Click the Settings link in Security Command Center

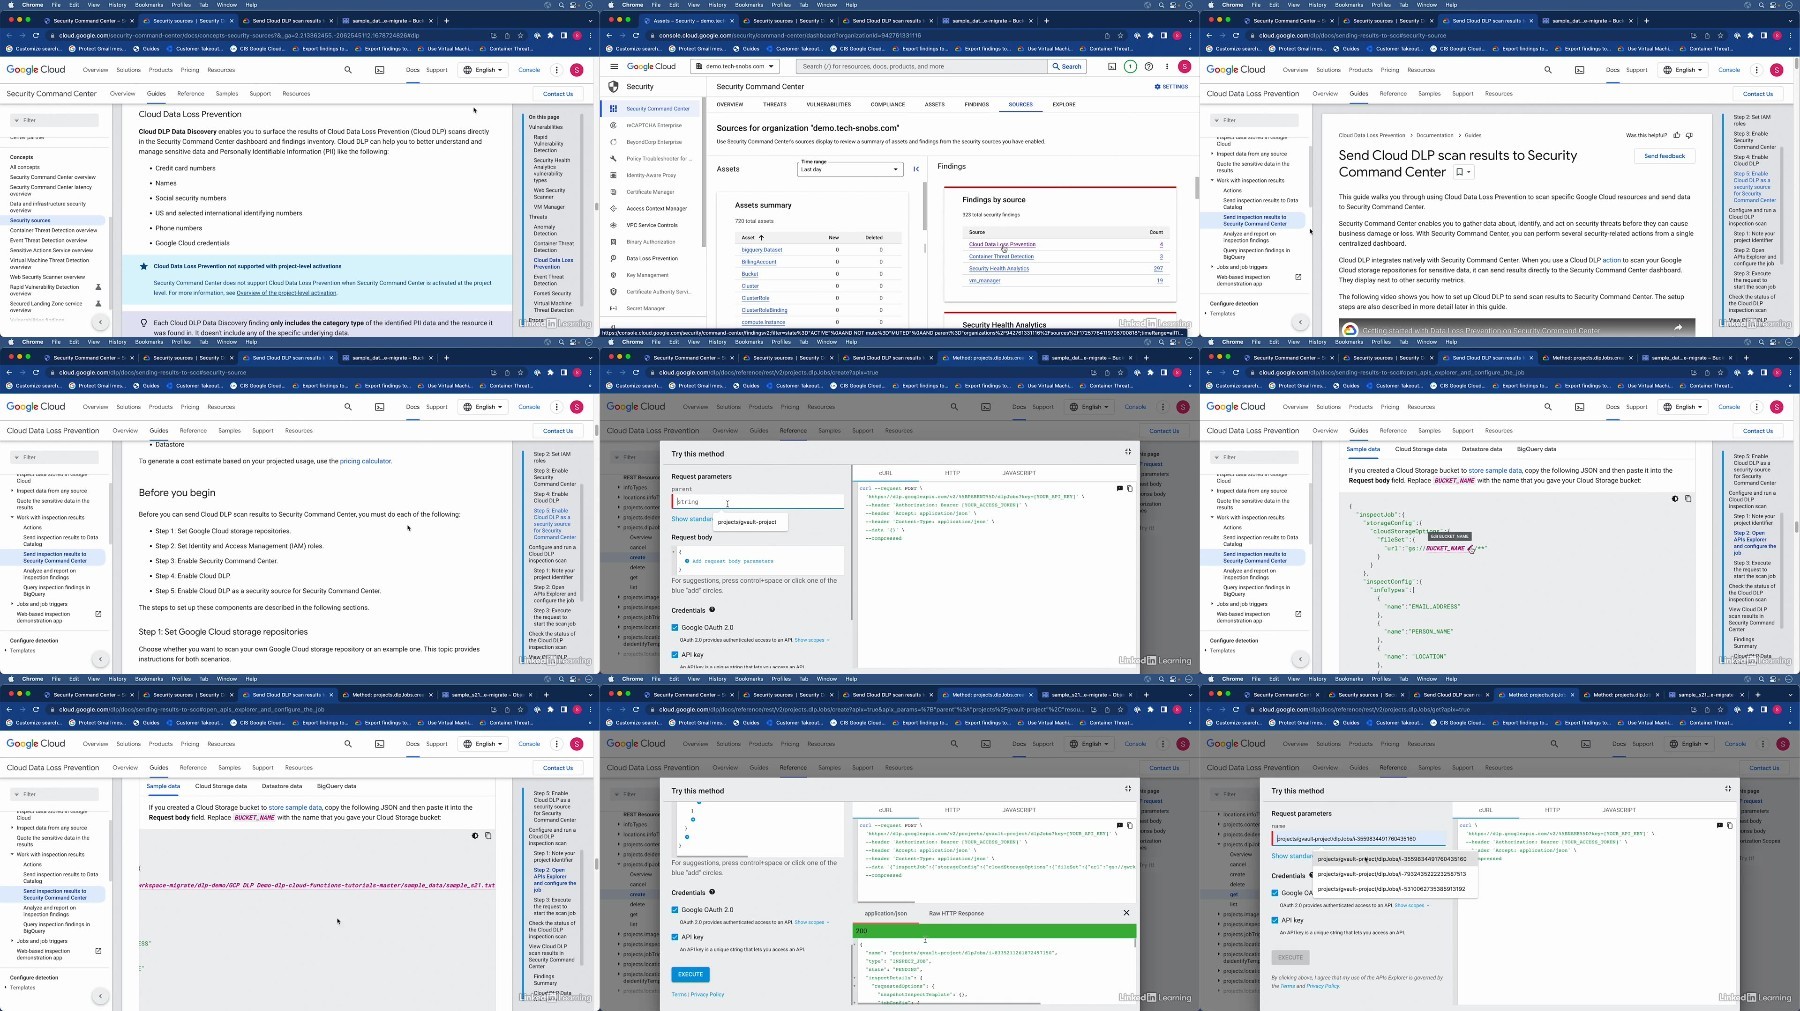(1172, 87)
